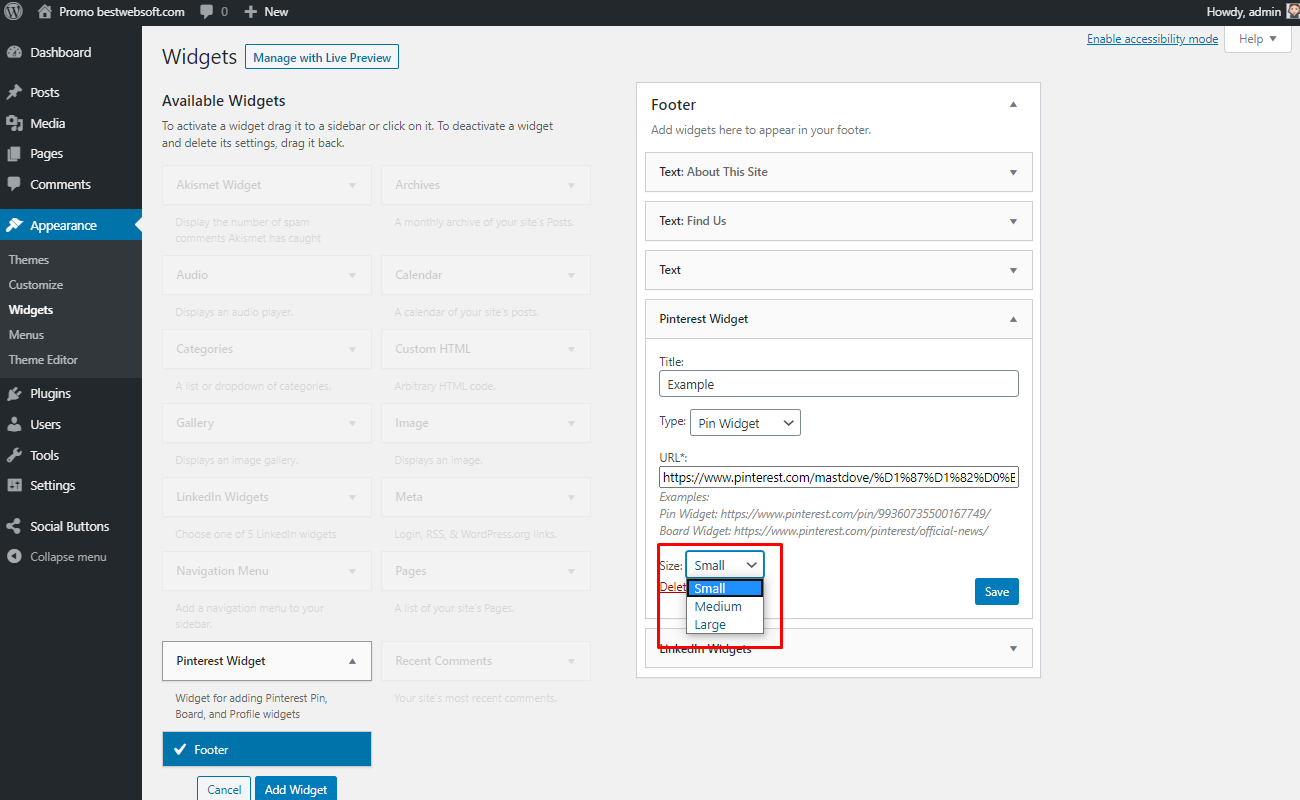1300x800 pixels.
Task: Open the Help dropdown tab
Action: point(1258,39)
